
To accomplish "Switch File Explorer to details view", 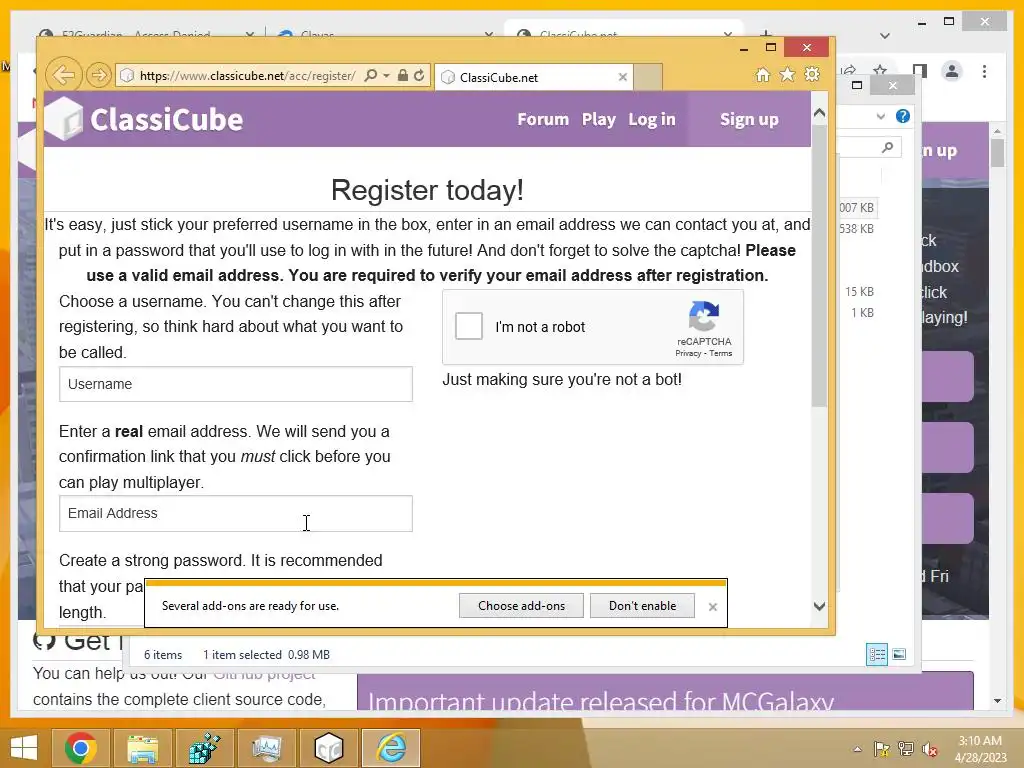I will [876, 654].
